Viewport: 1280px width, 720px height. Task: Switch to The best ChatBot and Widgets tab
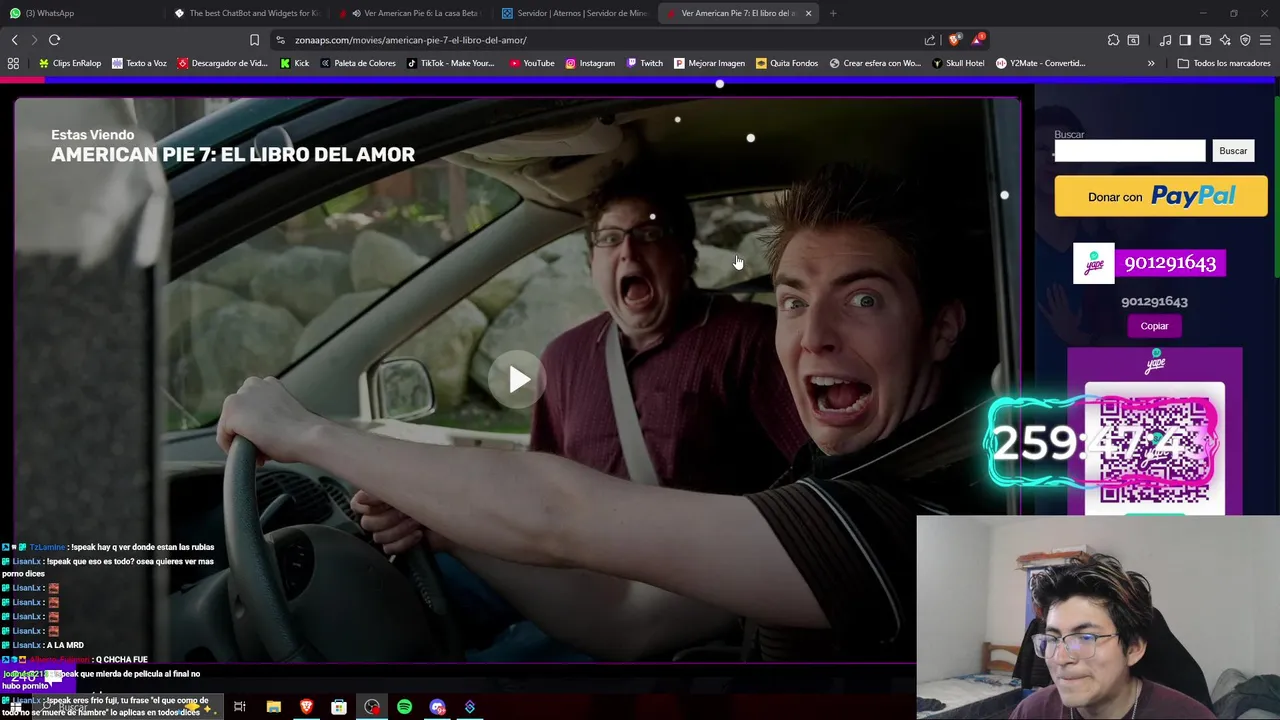coord(245,13)
